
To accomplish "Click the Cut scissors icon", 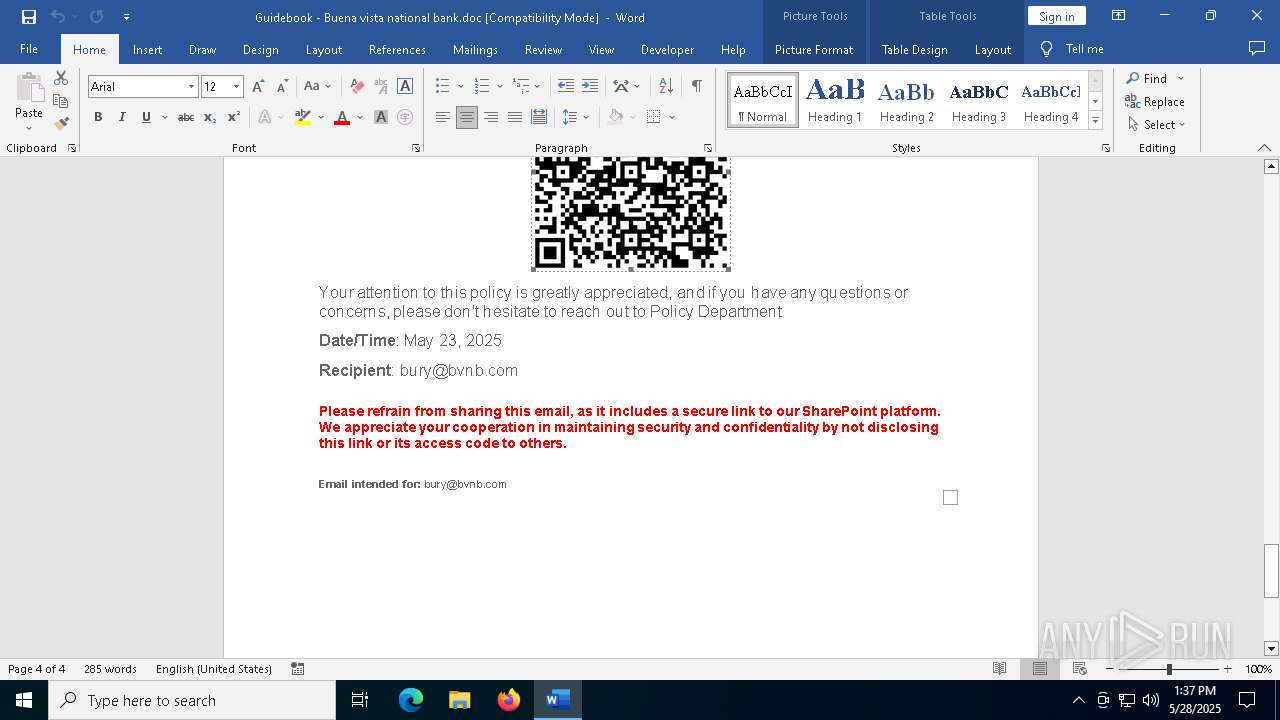I will pyautogui.click(x=61, y=78).
